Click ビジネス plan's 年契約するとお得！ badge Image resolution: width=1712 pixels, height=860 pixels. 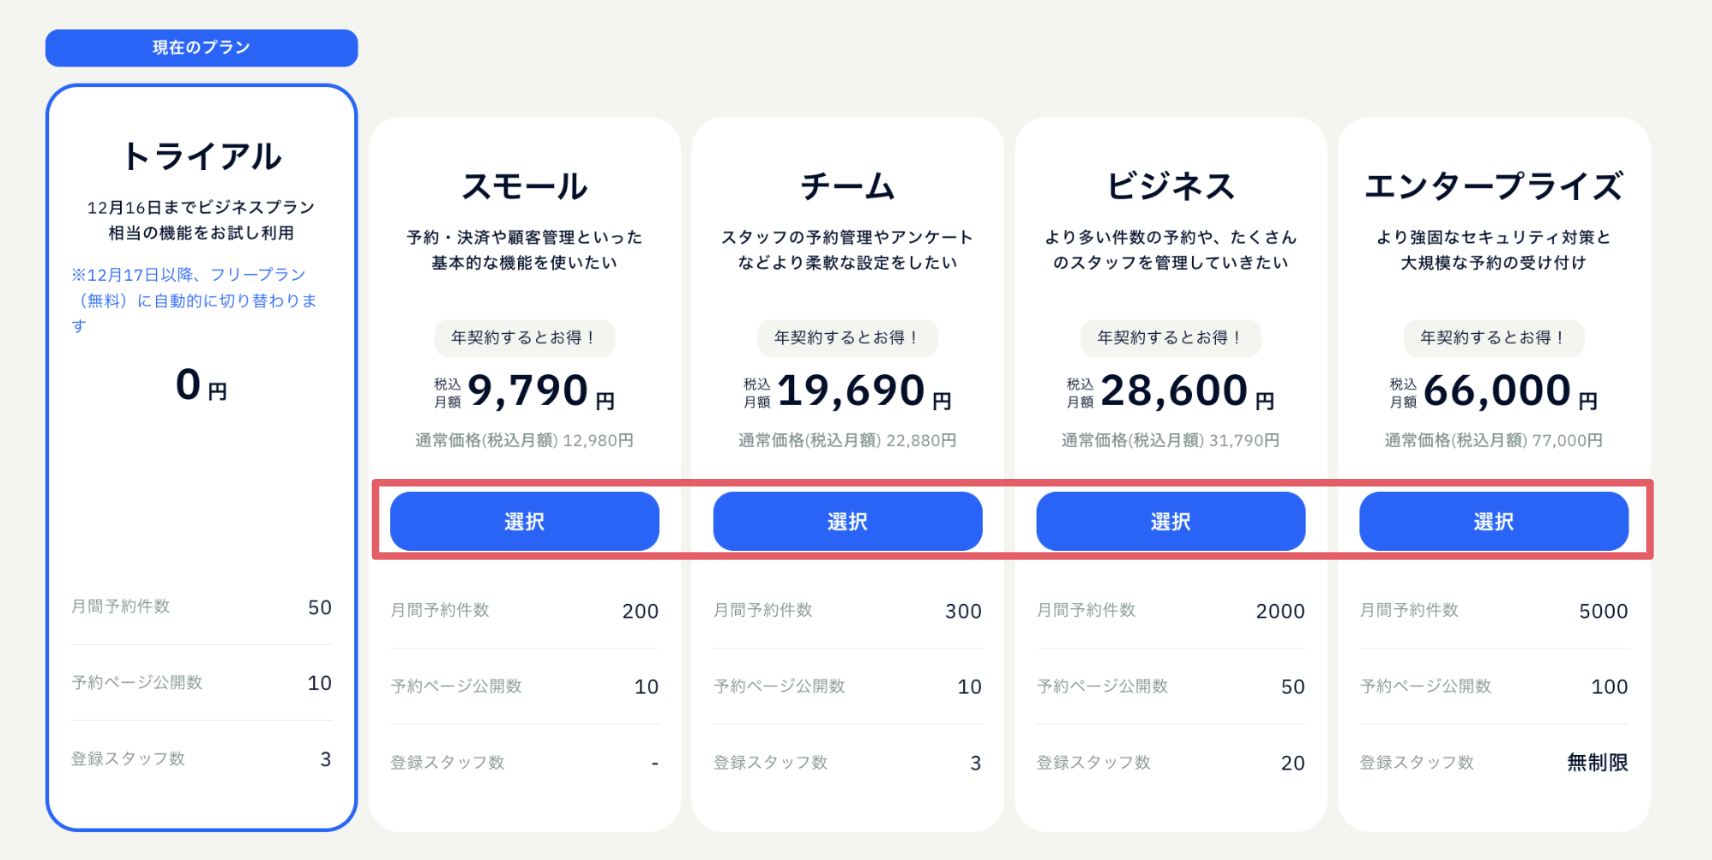pos(1170,338)
